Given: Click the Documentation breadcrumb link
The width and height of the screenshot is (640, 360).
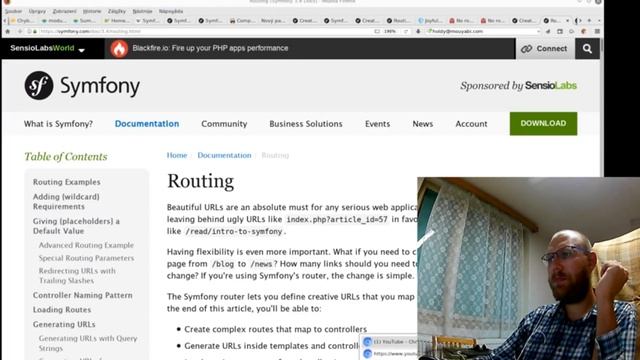Looking at the screenshot, I should point(224,155).
